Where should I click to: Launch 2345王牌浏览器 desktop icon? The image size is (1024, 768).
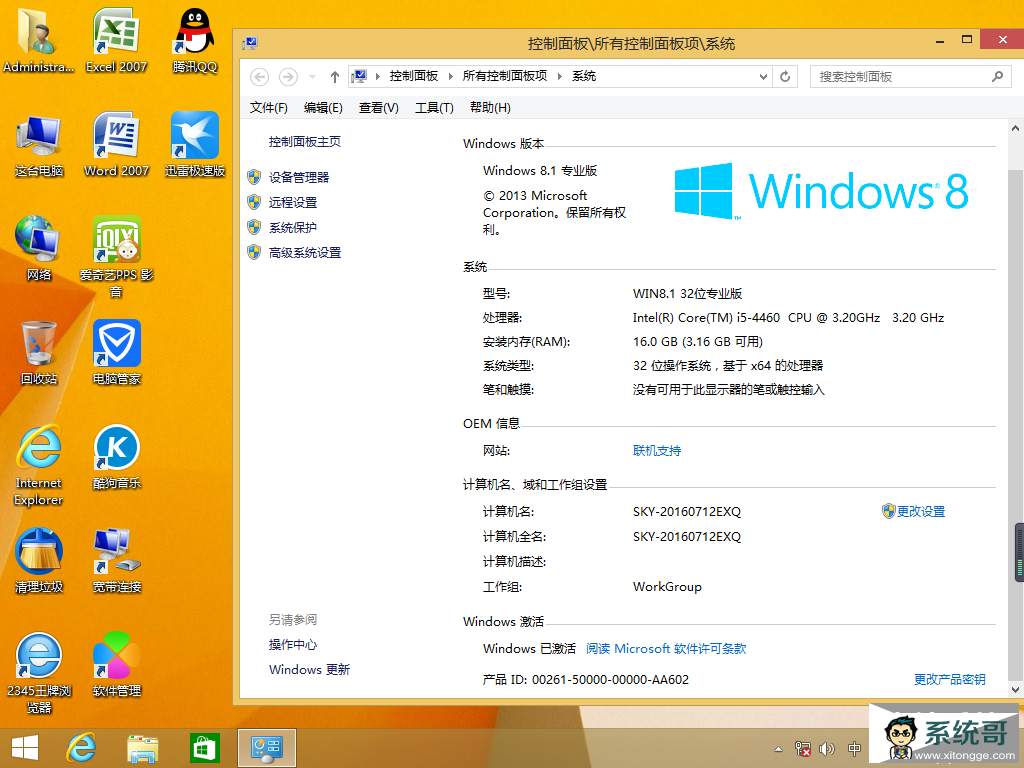(x=39, y=673)
